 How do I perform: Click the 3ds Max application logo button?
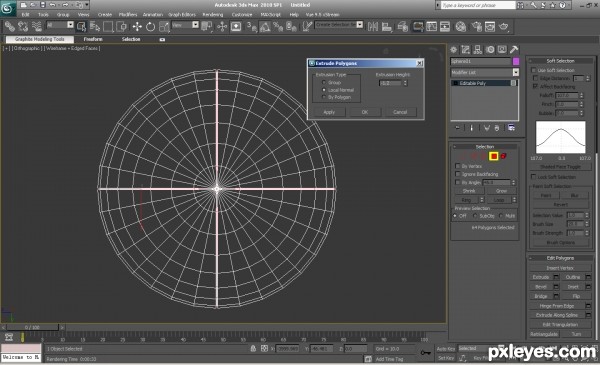click(x=7, y=8)
